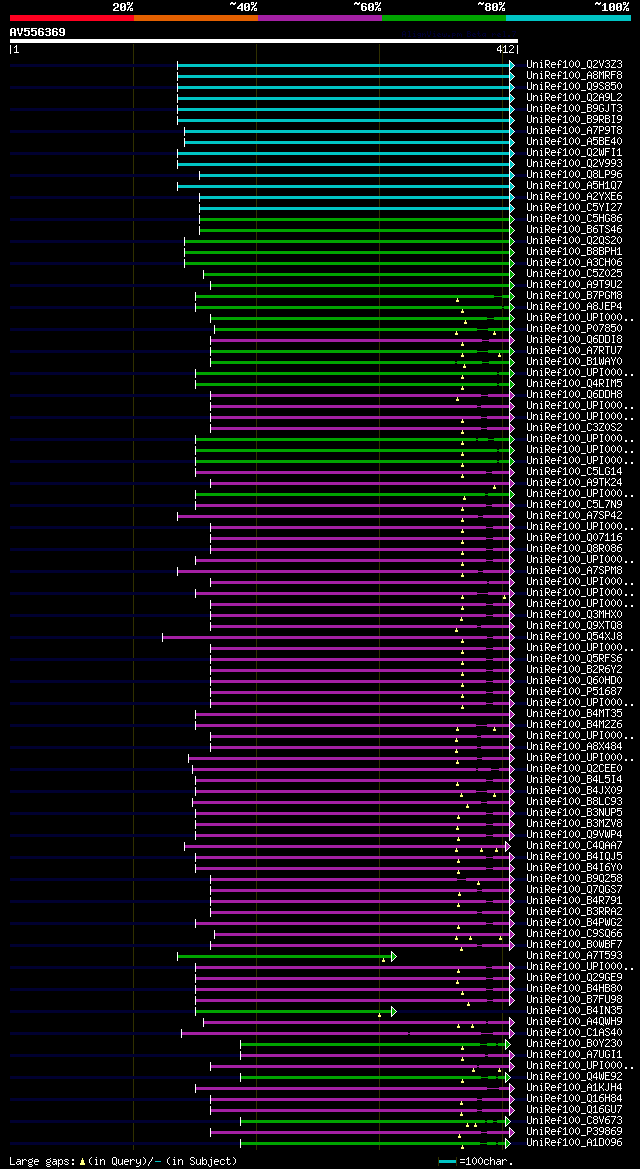Click the UniRef100_Q54XJ8 hit label
Screen dimensions: 640x1169
pyautogui.click(x=574, y=637)
